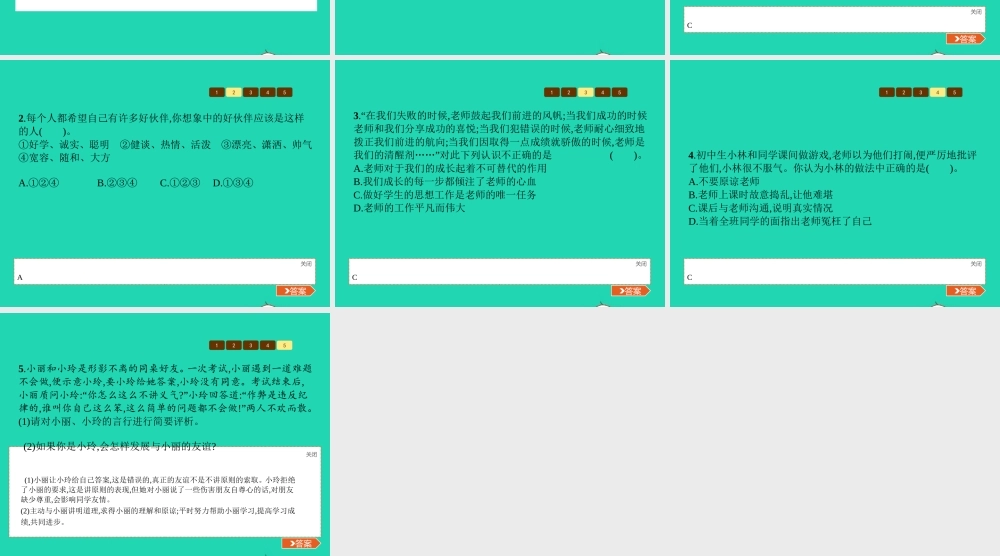Select page tab 4 on question 5 slide
Image resolution: width=1000 pixels, height=556 pixels.
(268, 346)
